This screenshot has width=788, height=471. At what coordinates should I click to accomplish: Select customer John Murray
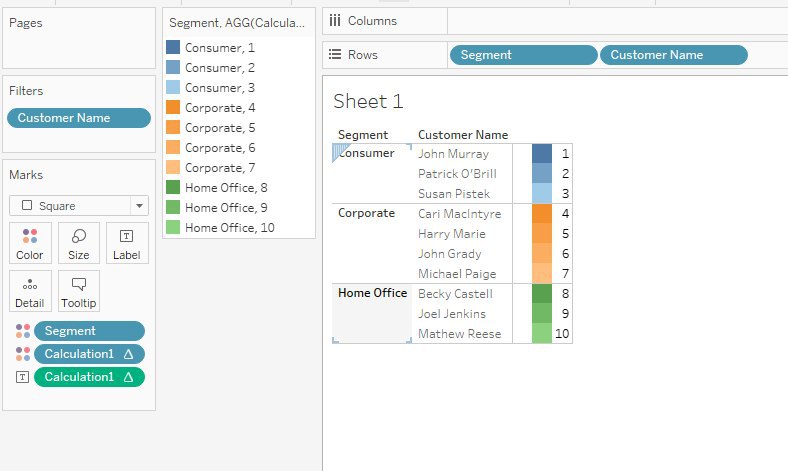click(x=453, y=154)
